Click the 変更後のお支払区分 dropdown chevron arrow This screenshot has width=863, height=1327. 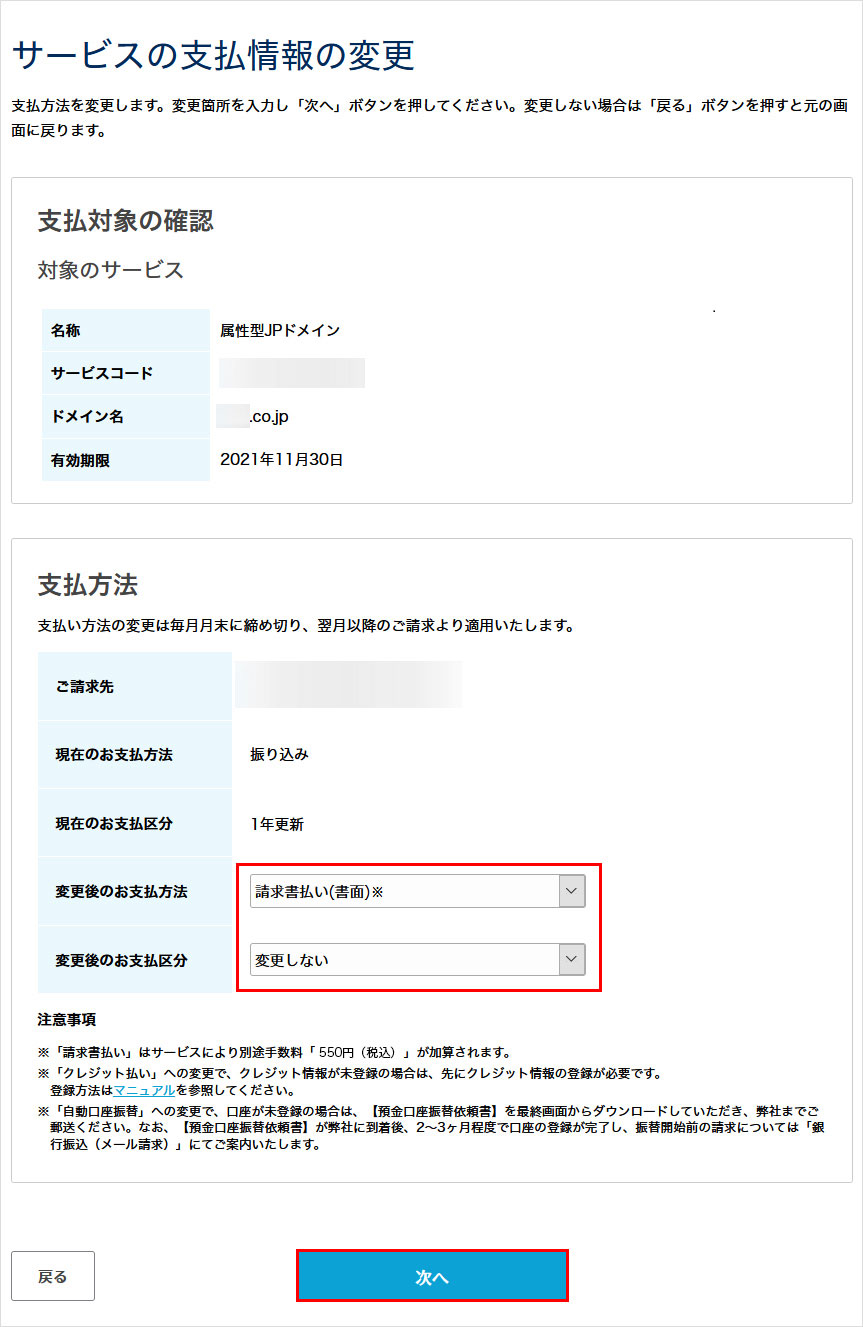pyautogui.click(x=571, y=959)
